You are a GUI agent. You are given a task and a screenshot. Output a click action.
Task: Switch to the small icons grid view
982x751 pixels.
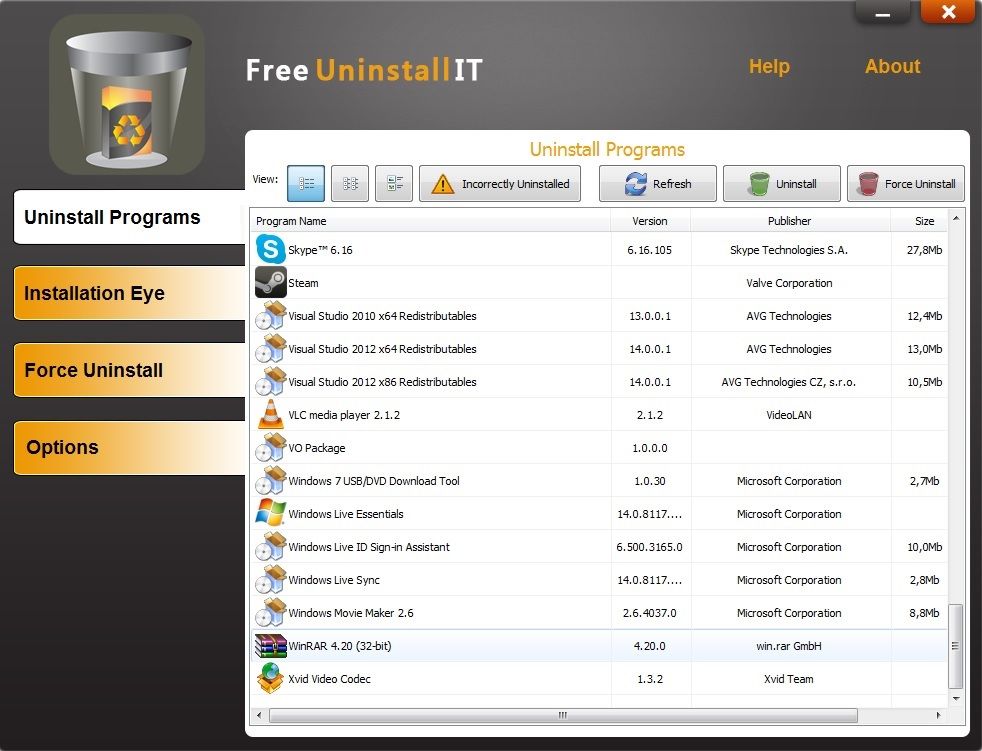coord(350,184)
